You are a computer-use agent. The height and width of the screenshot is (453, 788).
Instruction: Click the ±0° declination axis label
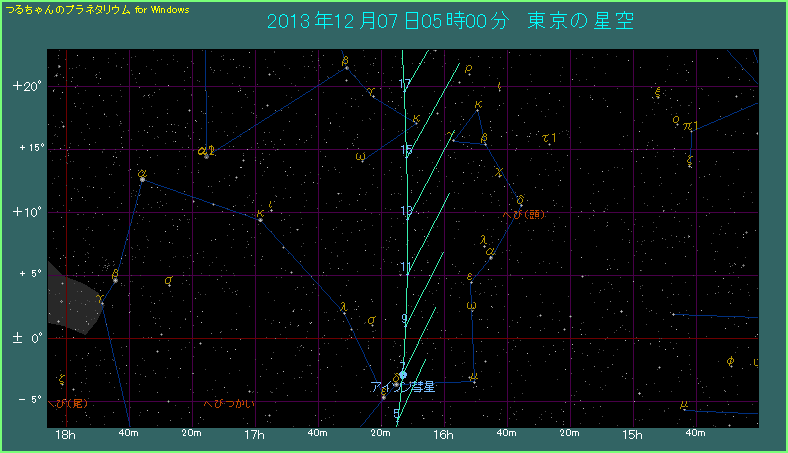tap(25, 339)
